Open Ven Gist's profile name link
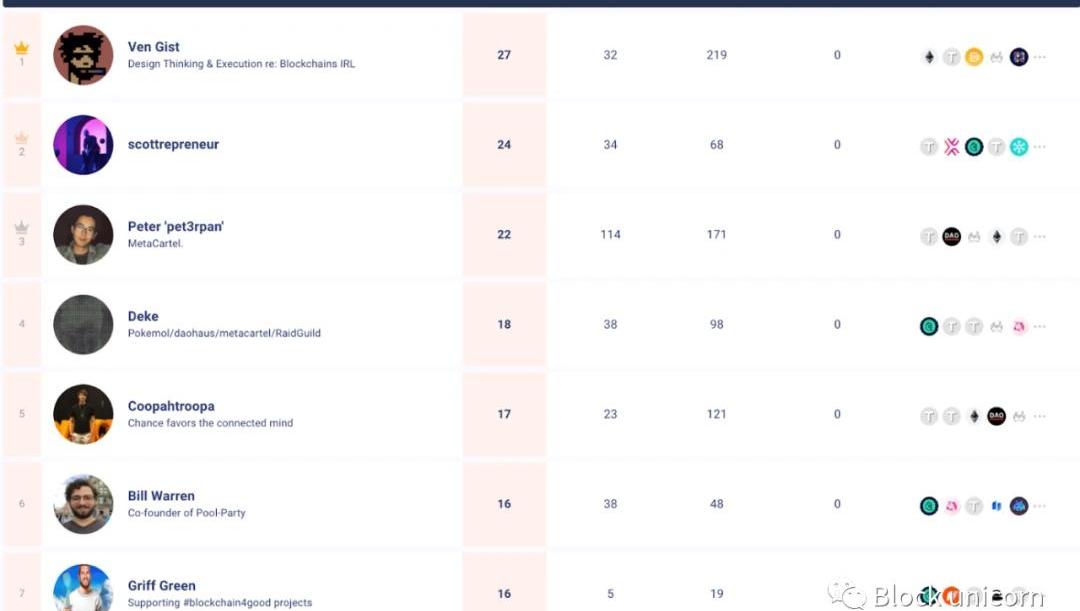Image resolution: width=1080 pixels, height=611 pixels. [x=154, y=47]
